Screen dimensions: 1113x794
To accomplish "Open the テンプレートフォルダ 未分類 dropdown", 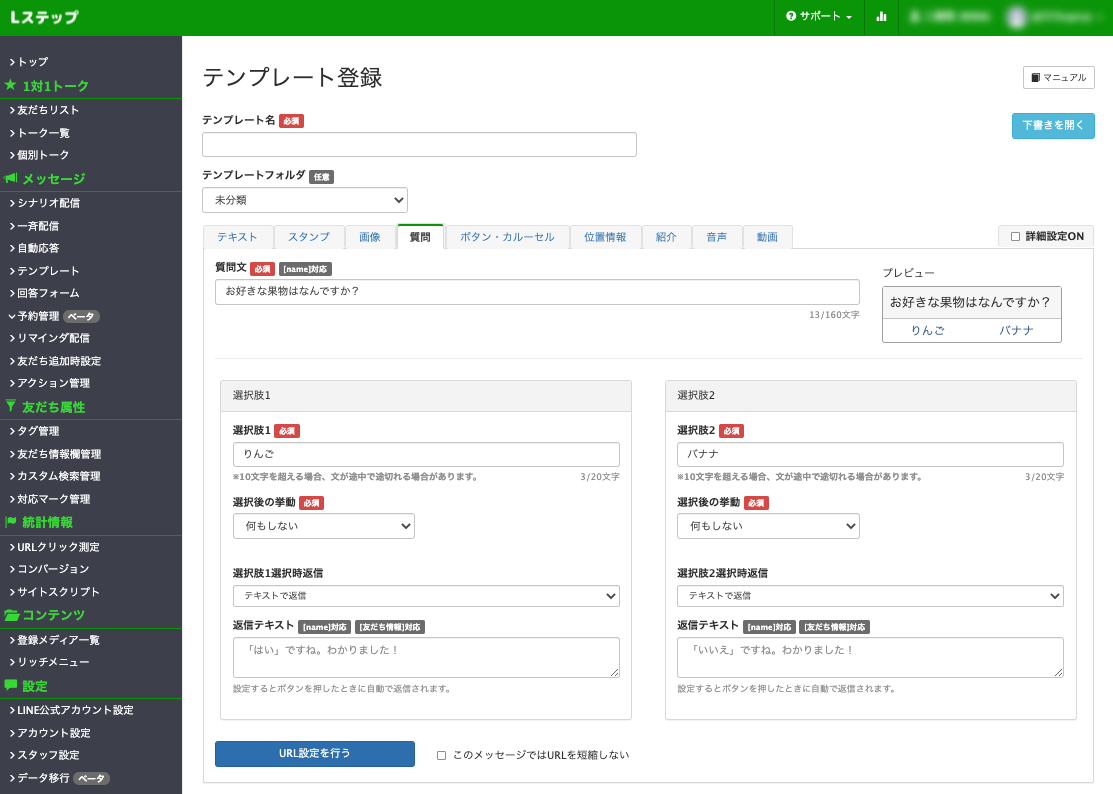I will pos(305,200).
